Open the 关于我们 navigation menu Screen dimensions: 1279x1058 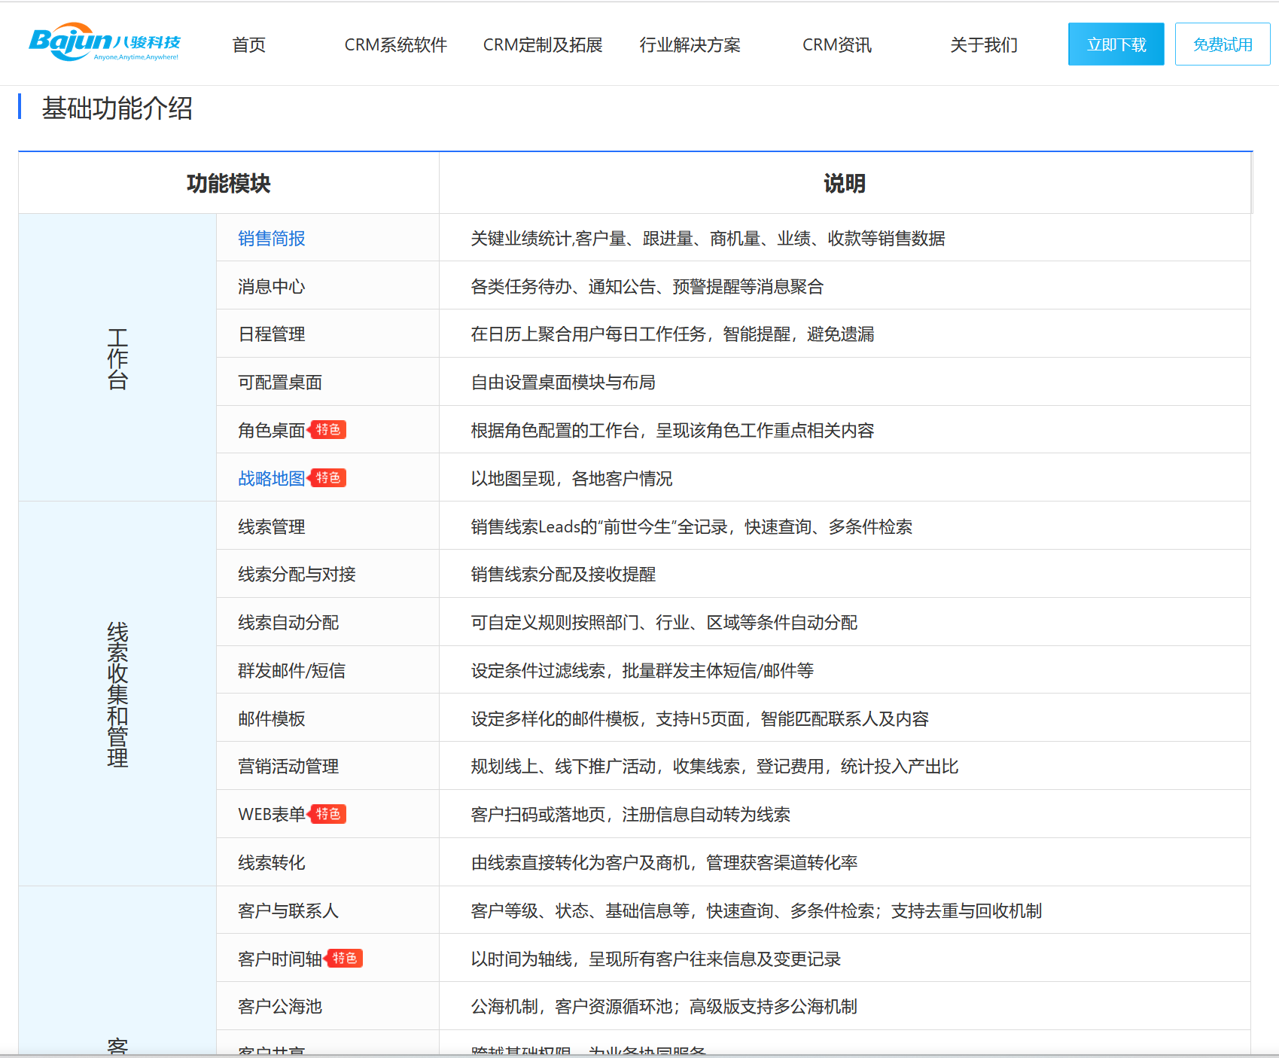[983, 45]
